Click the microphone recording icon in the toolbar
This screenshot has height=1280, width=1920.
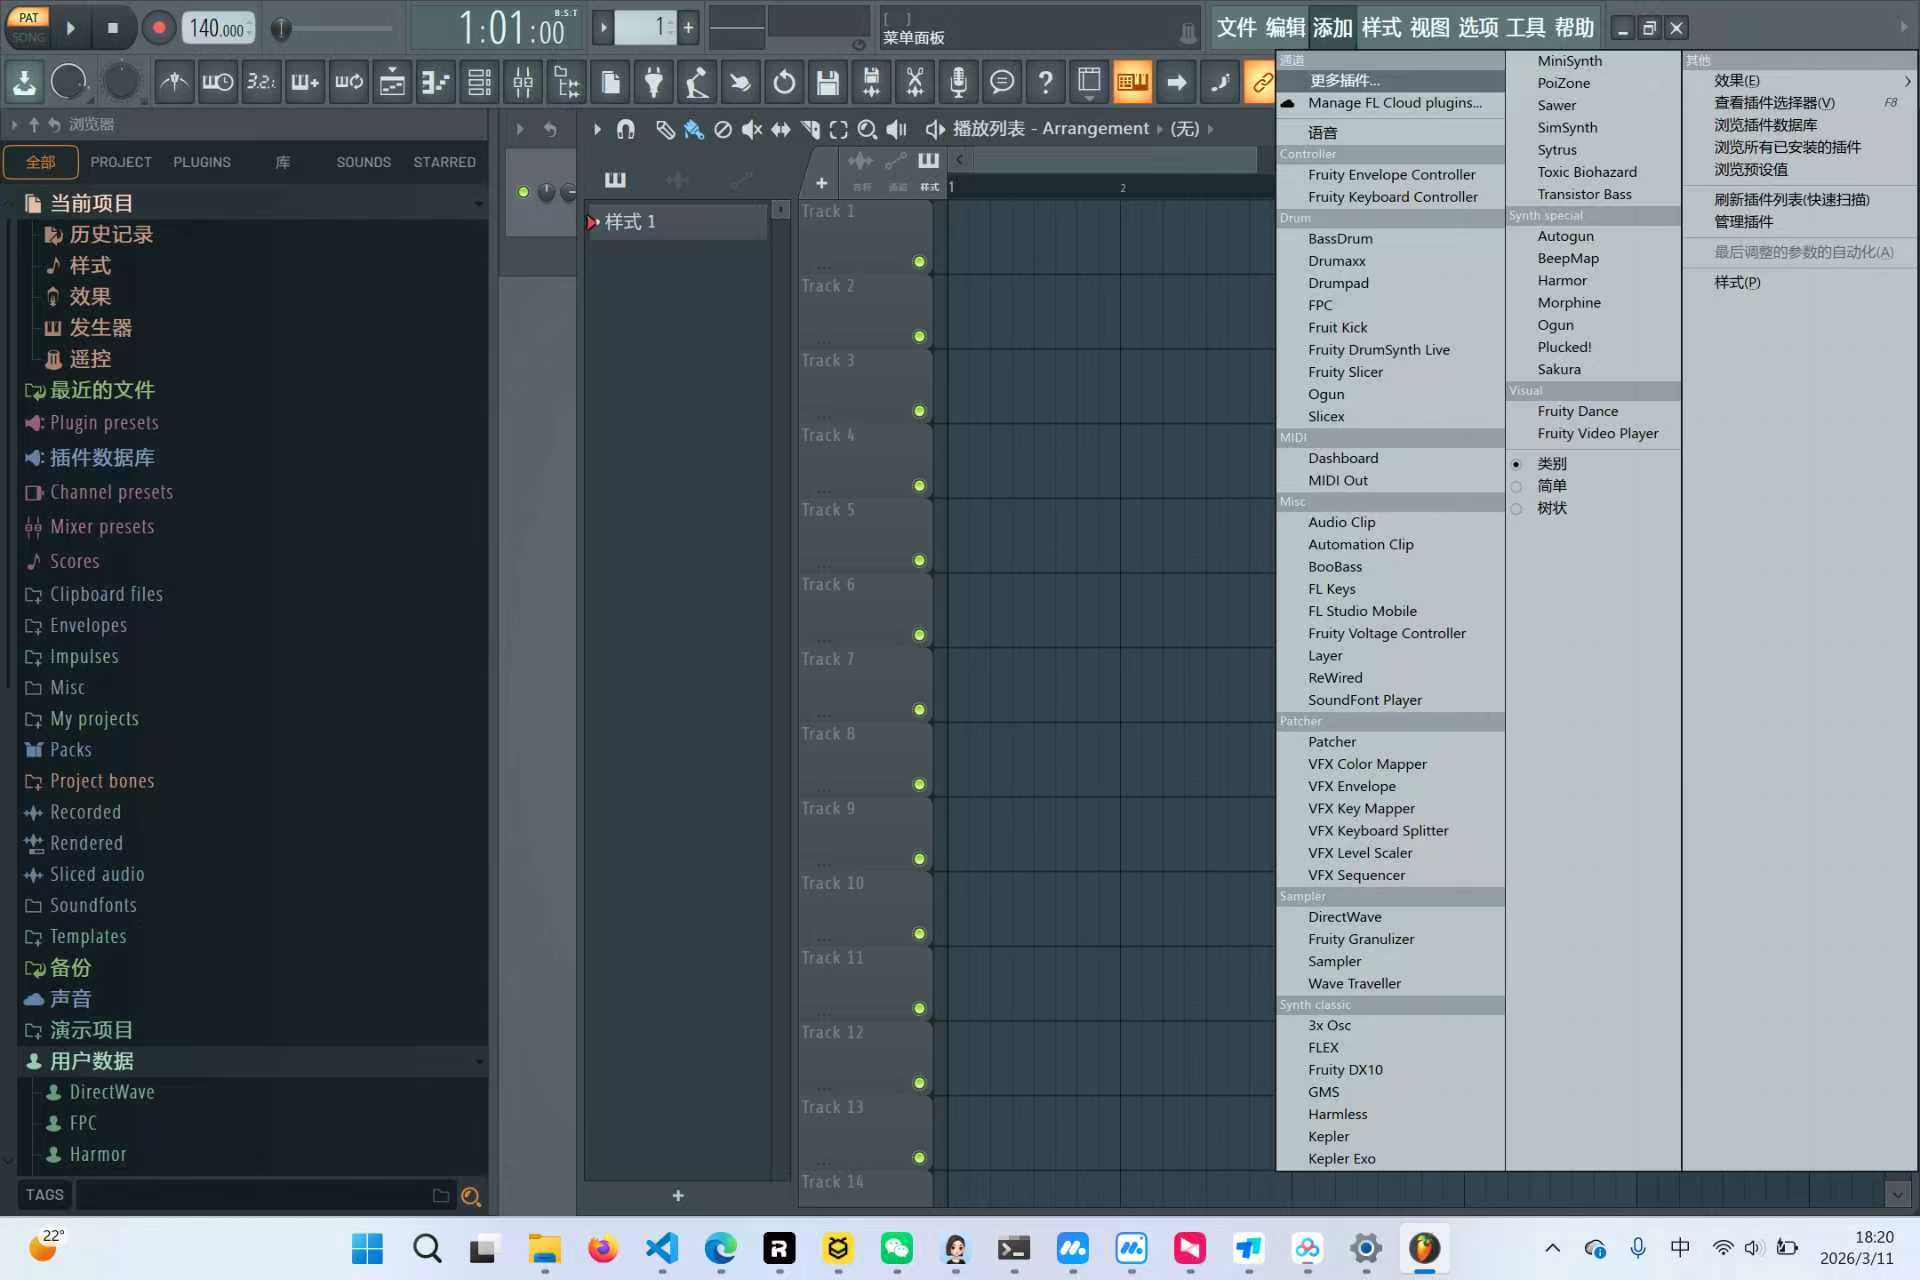pos(959,82)
